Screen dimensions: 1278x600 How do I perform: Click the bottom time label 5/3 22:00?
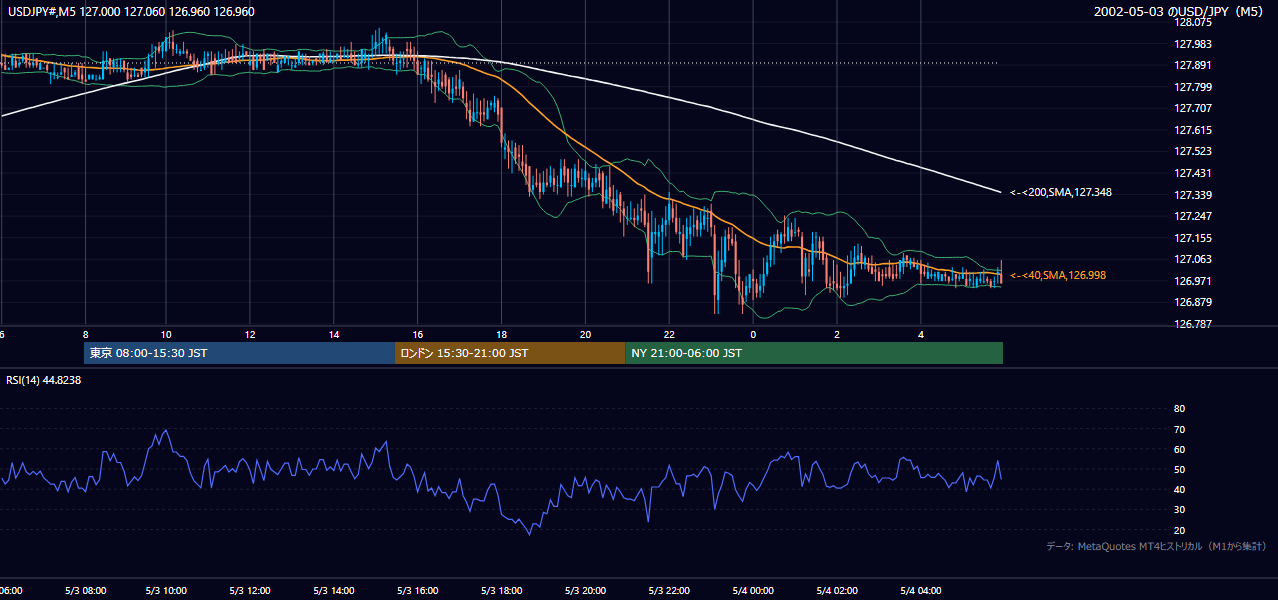click(x=670, y=591)
